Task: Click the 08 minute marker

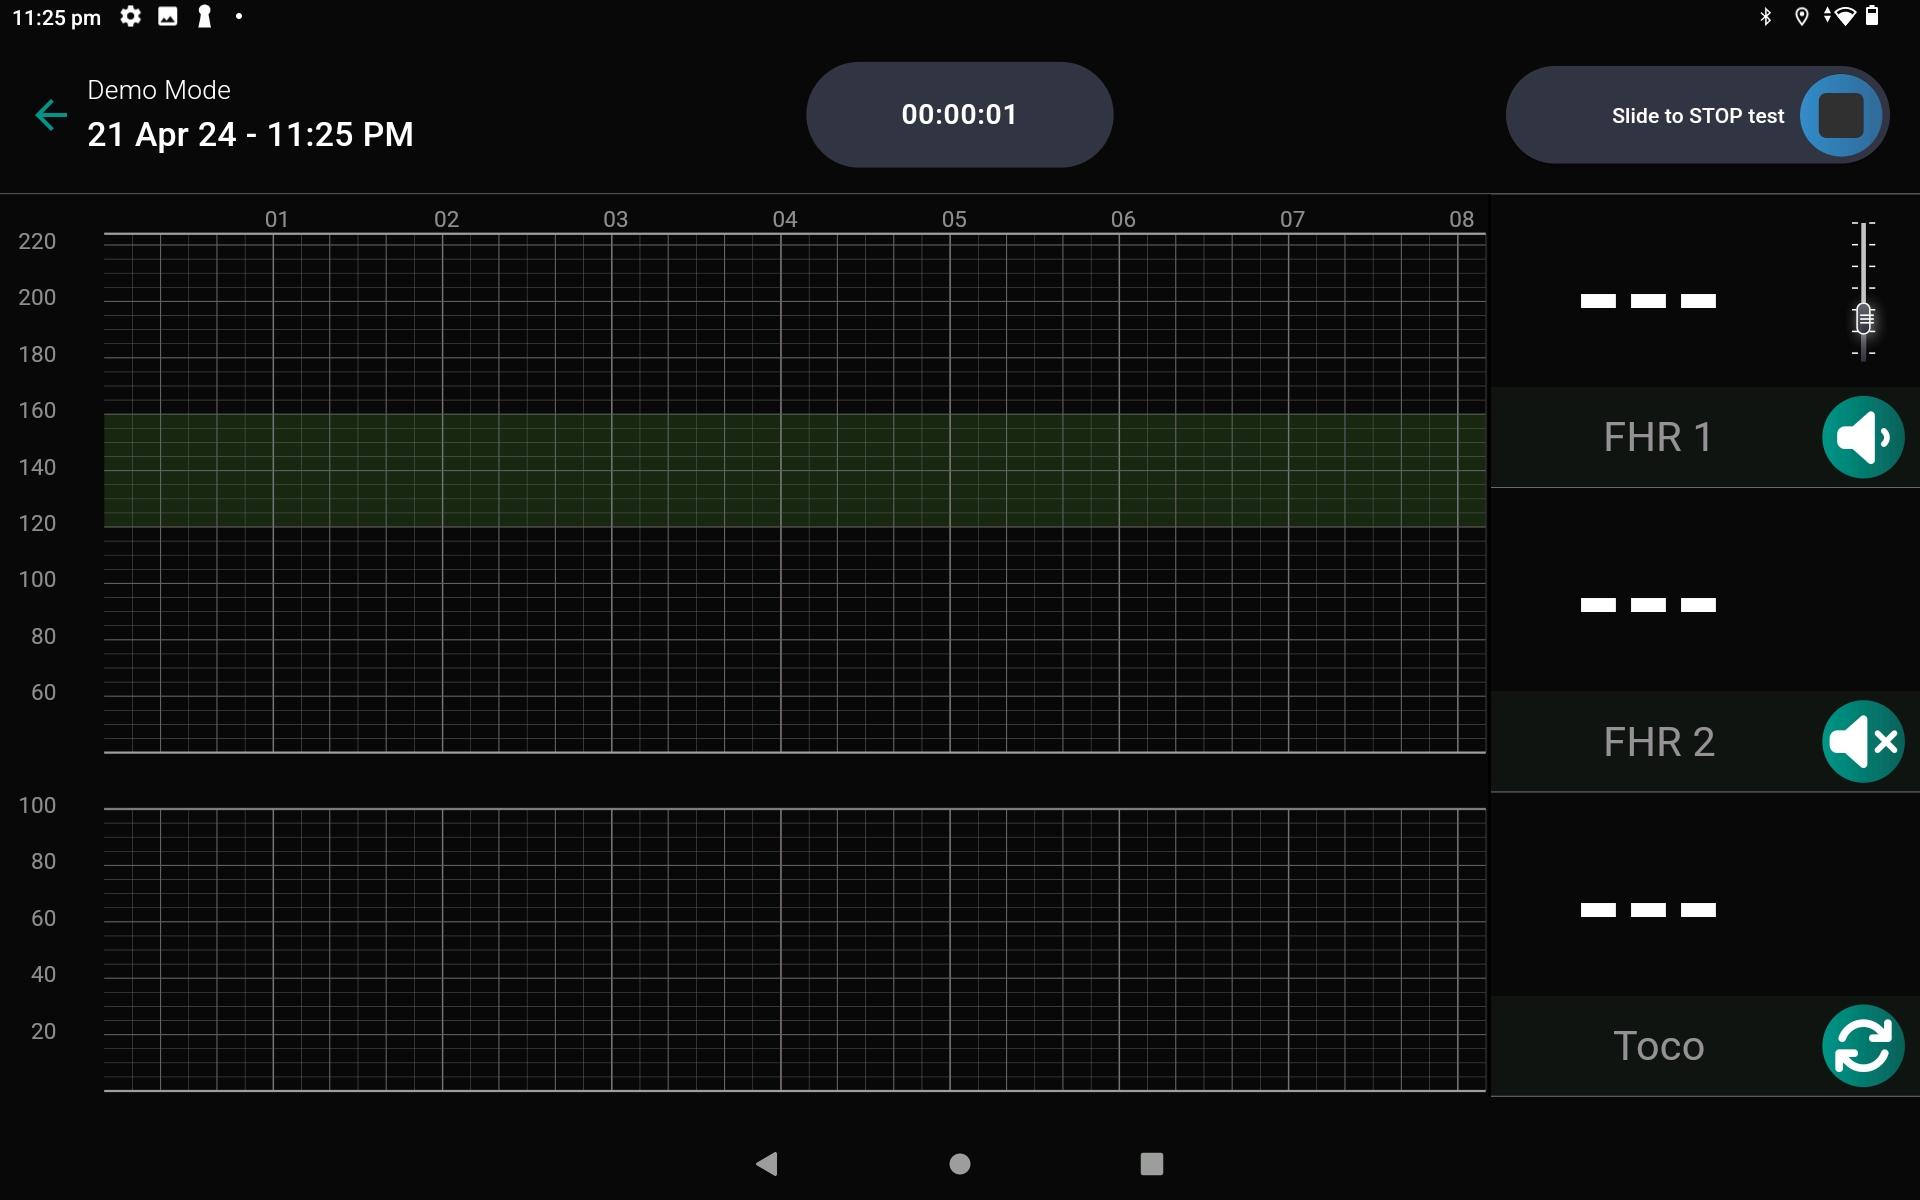Action: (x=1462, y=219)
